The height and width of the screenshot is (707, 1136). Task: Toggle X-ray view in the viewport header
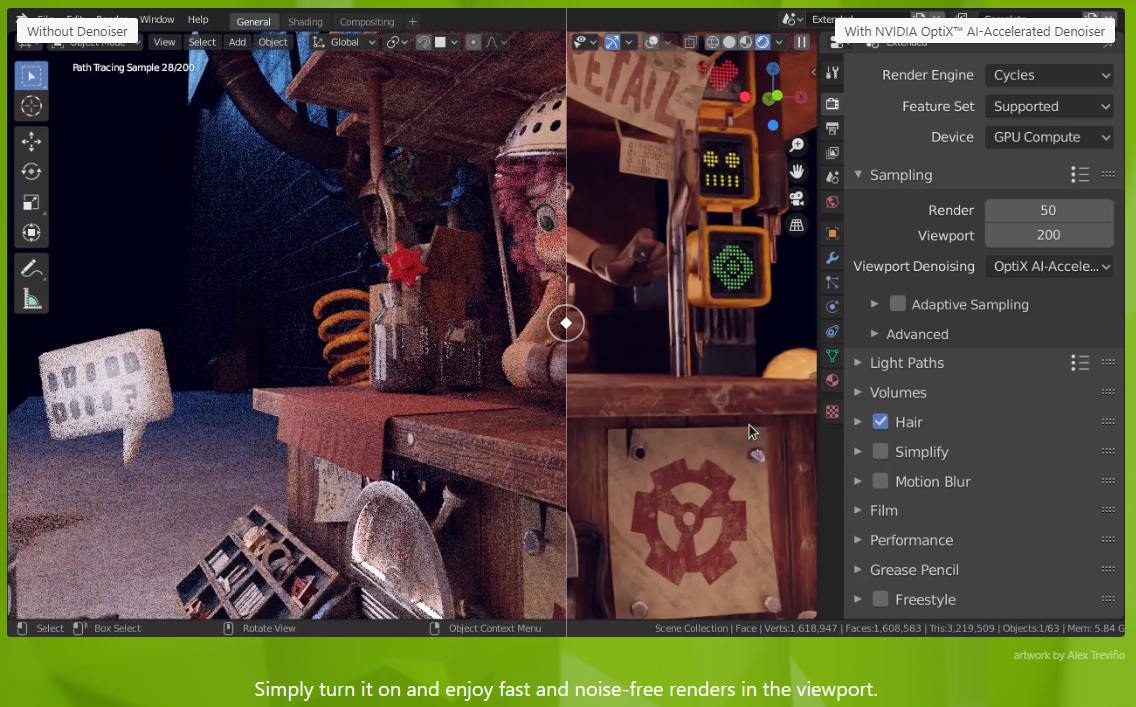click(x=690, y=42)
